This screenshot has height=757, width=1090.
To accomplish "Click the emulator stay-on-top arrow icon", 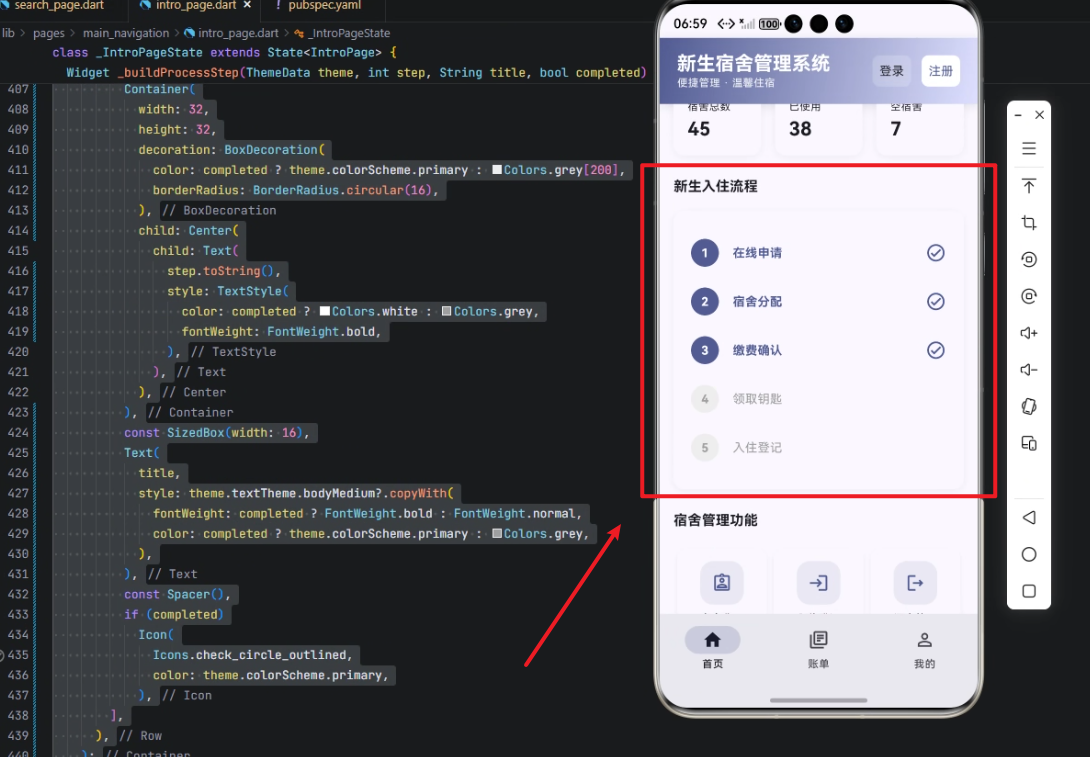I will click(1029, 186).
